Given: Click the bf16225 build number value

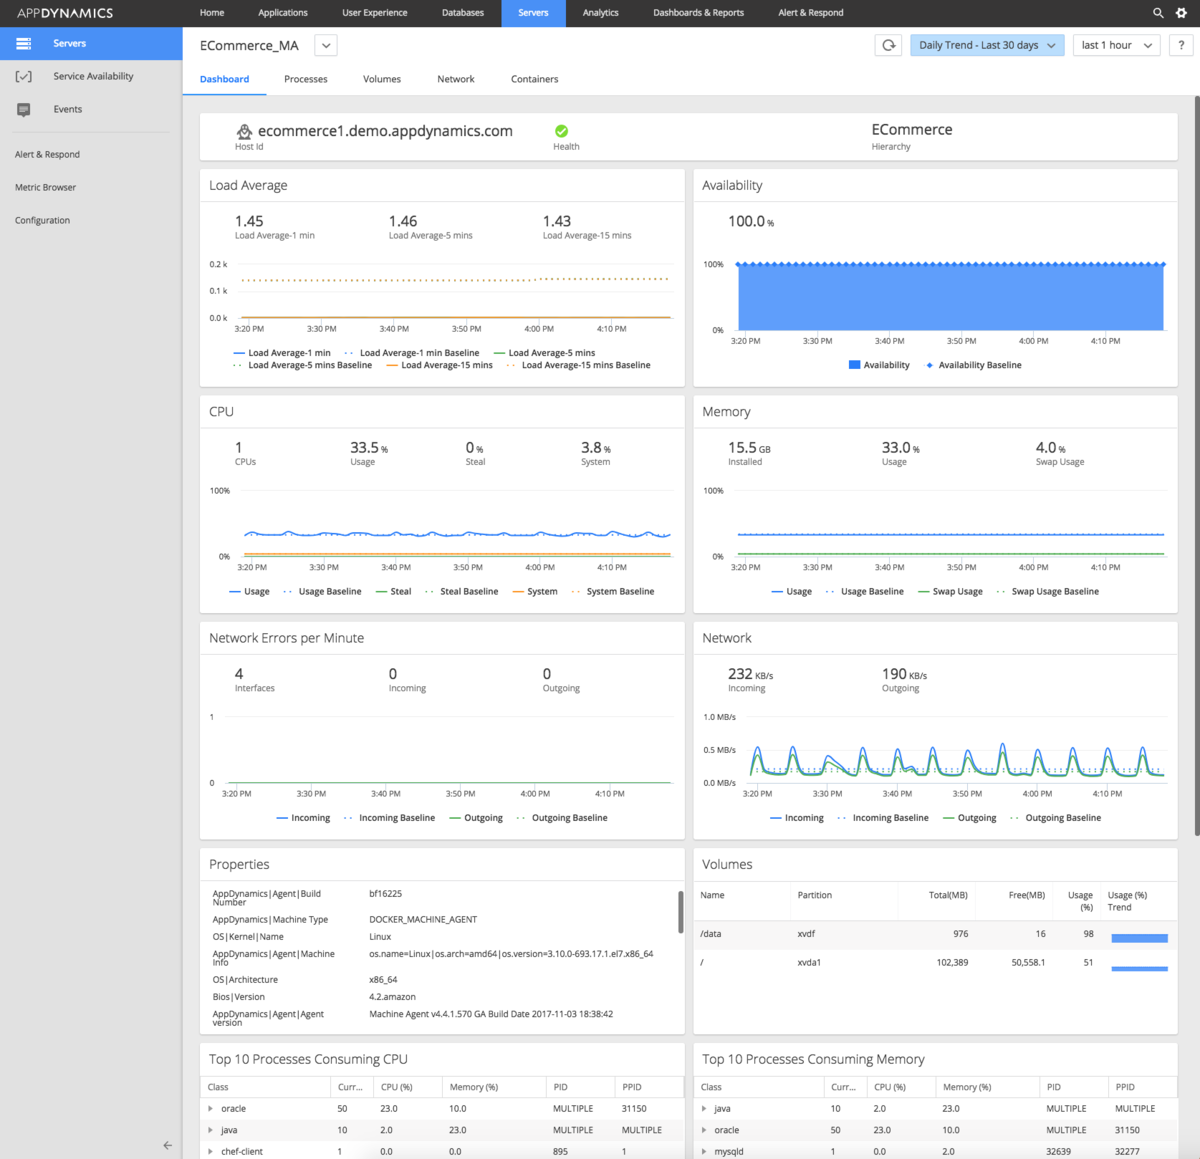Looking at the screenshot, I should click(385, 894).
